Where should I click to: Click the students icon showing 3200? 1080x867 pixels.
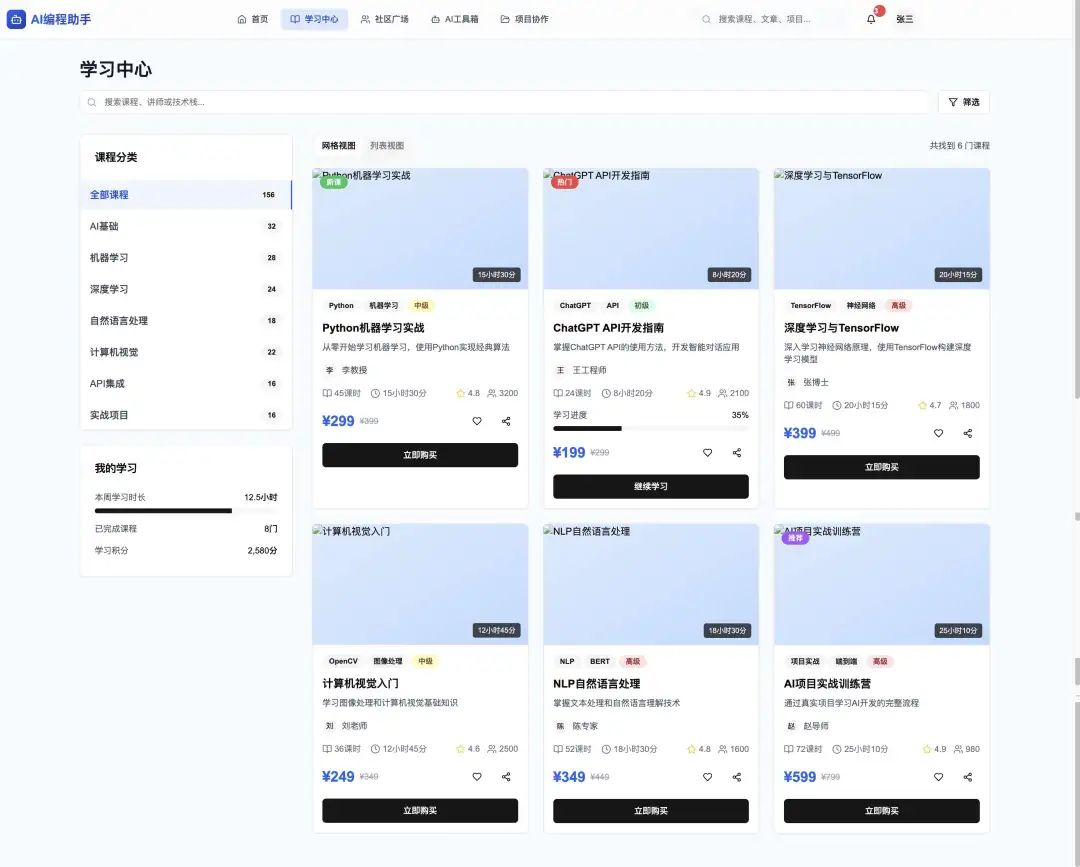[491, 393]
